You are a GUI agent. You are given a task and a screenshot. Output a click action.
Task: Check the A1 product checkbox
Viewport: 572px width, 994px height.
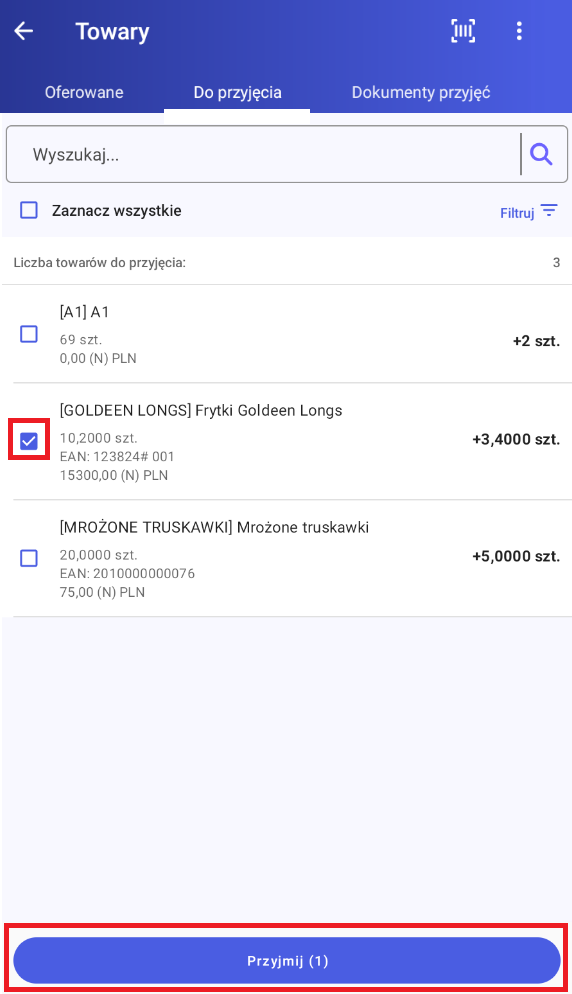click(29, 333)
